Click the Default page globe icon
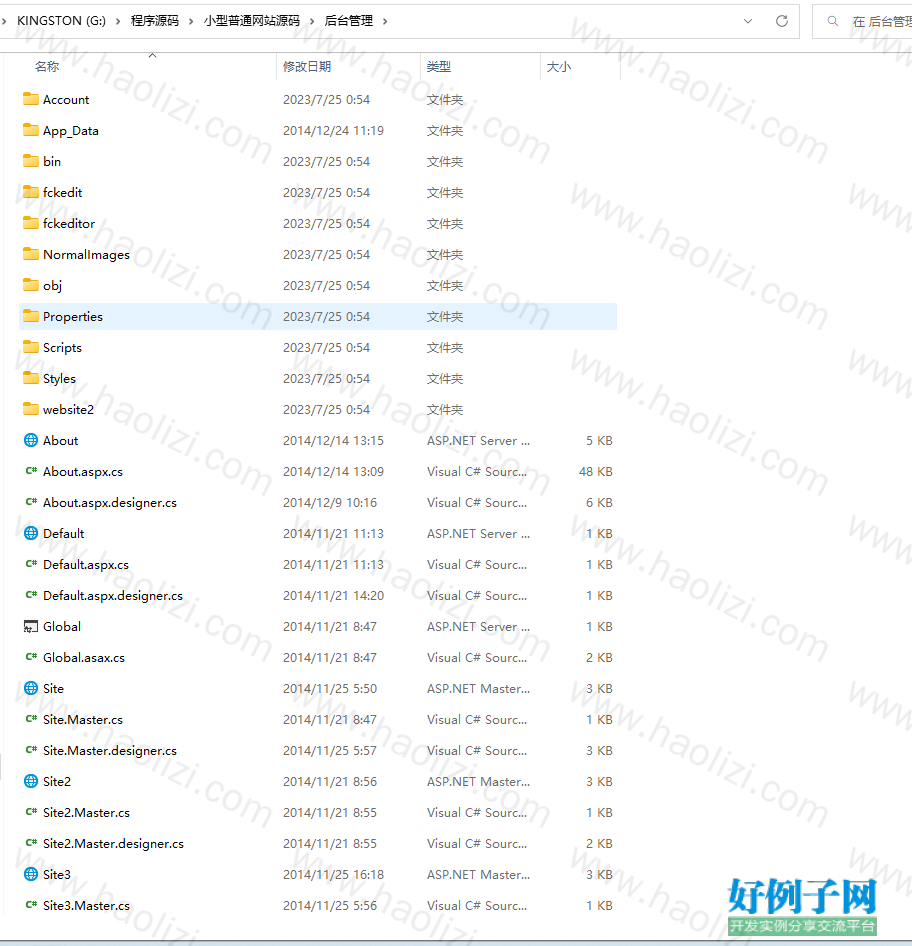Image resolution: width=912 pixels, height=946 pixels. pos(31,533)
